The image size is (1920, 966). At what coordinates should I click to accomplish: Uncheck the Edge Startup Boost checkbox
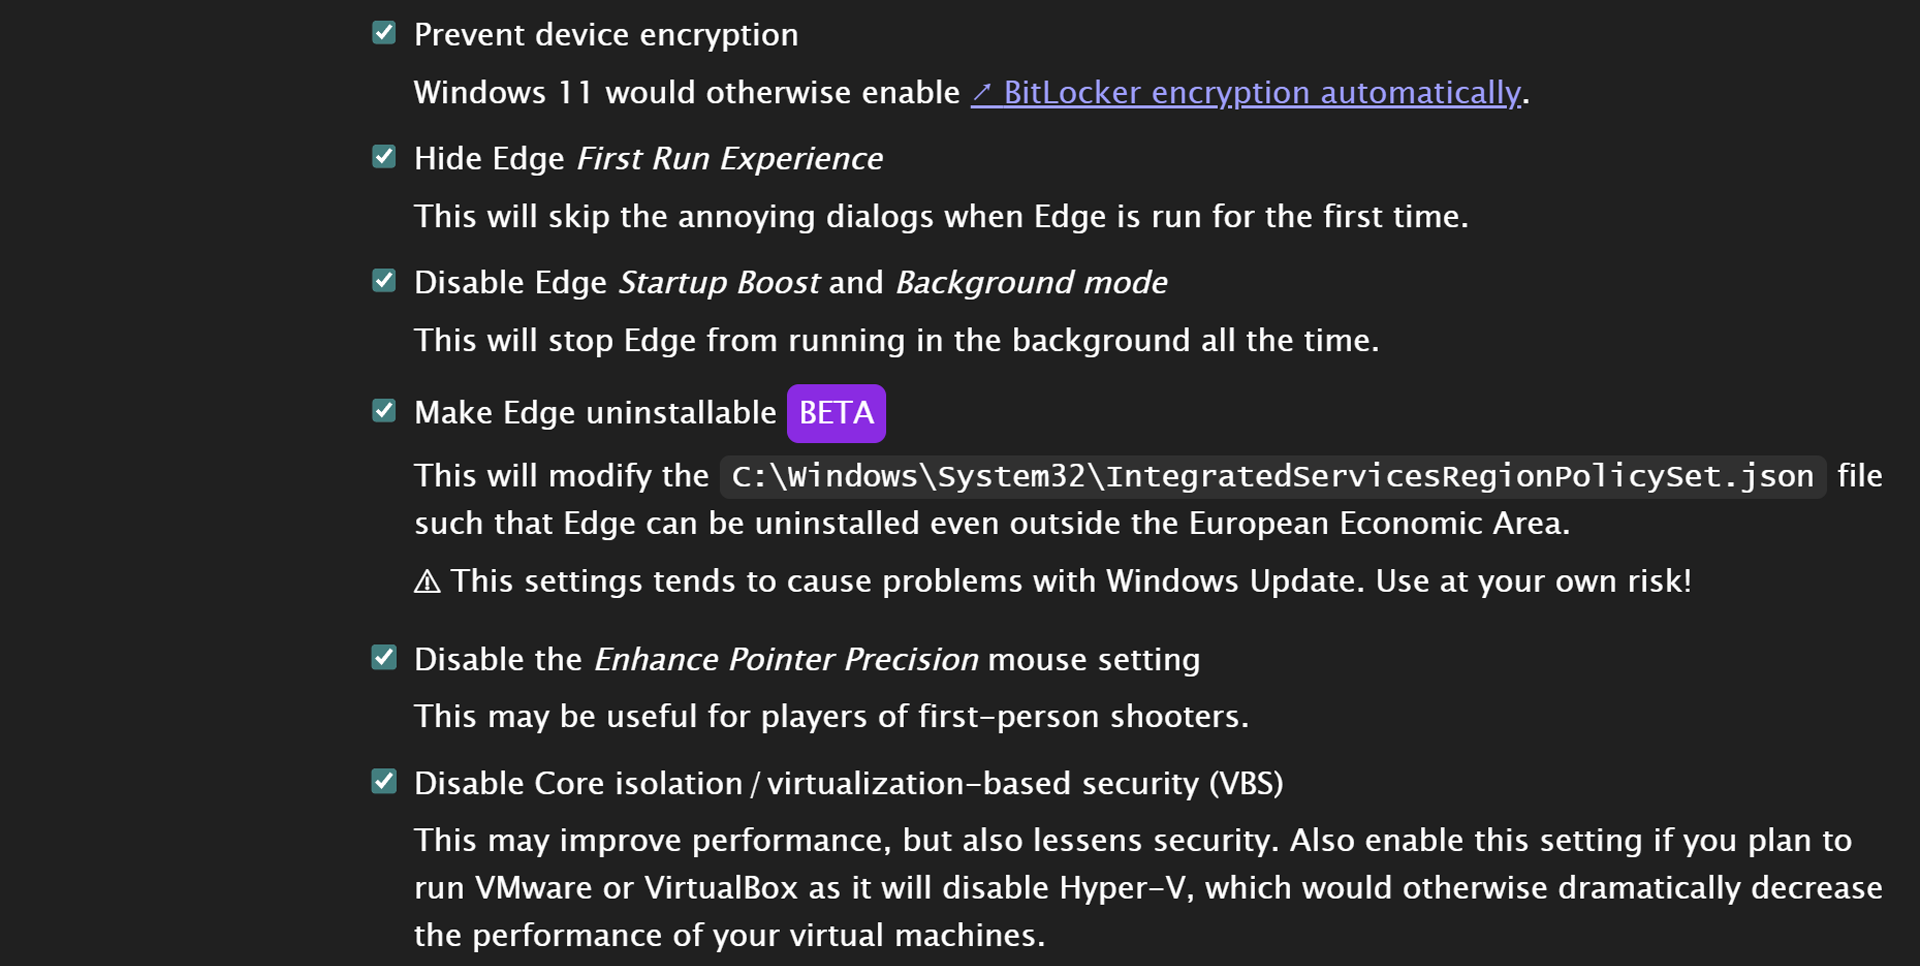click(x=384, y=281)
